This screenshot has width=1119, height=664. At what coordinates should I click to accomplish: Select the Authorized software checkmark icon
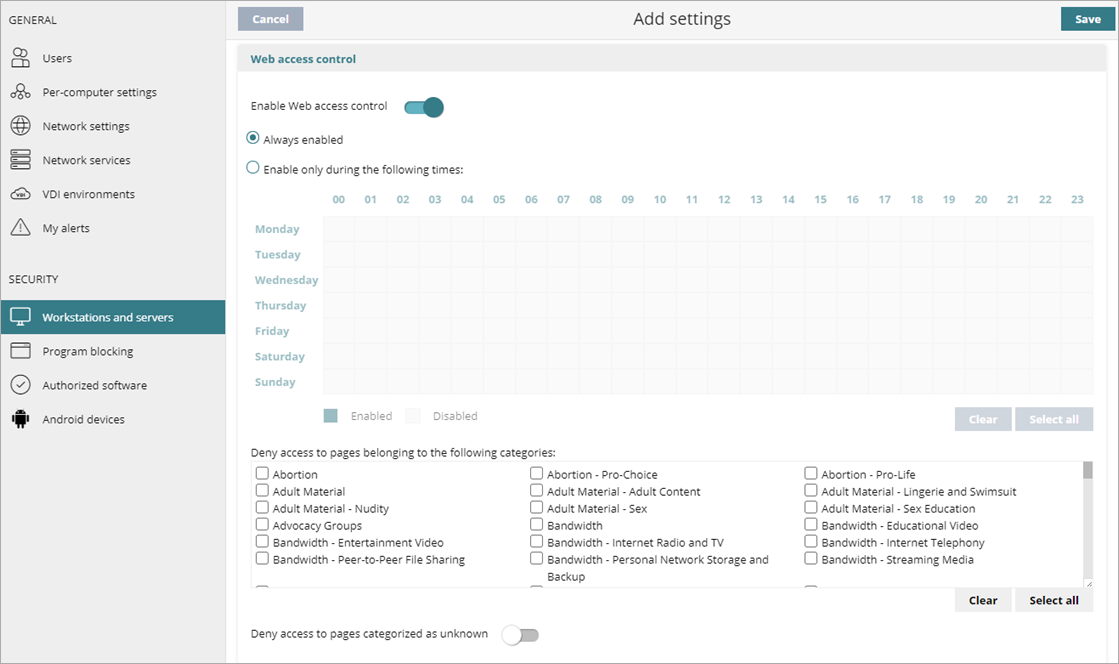22,384
